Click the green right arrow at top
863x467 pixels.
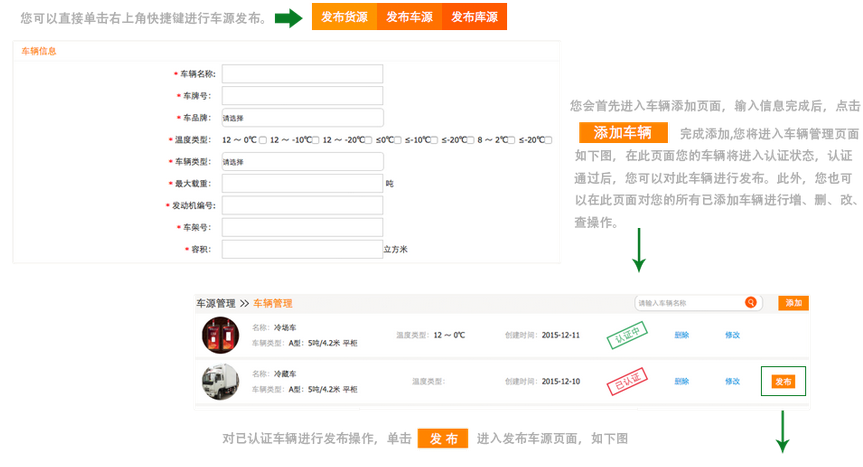pyautogui.click(x=288, y=18)
